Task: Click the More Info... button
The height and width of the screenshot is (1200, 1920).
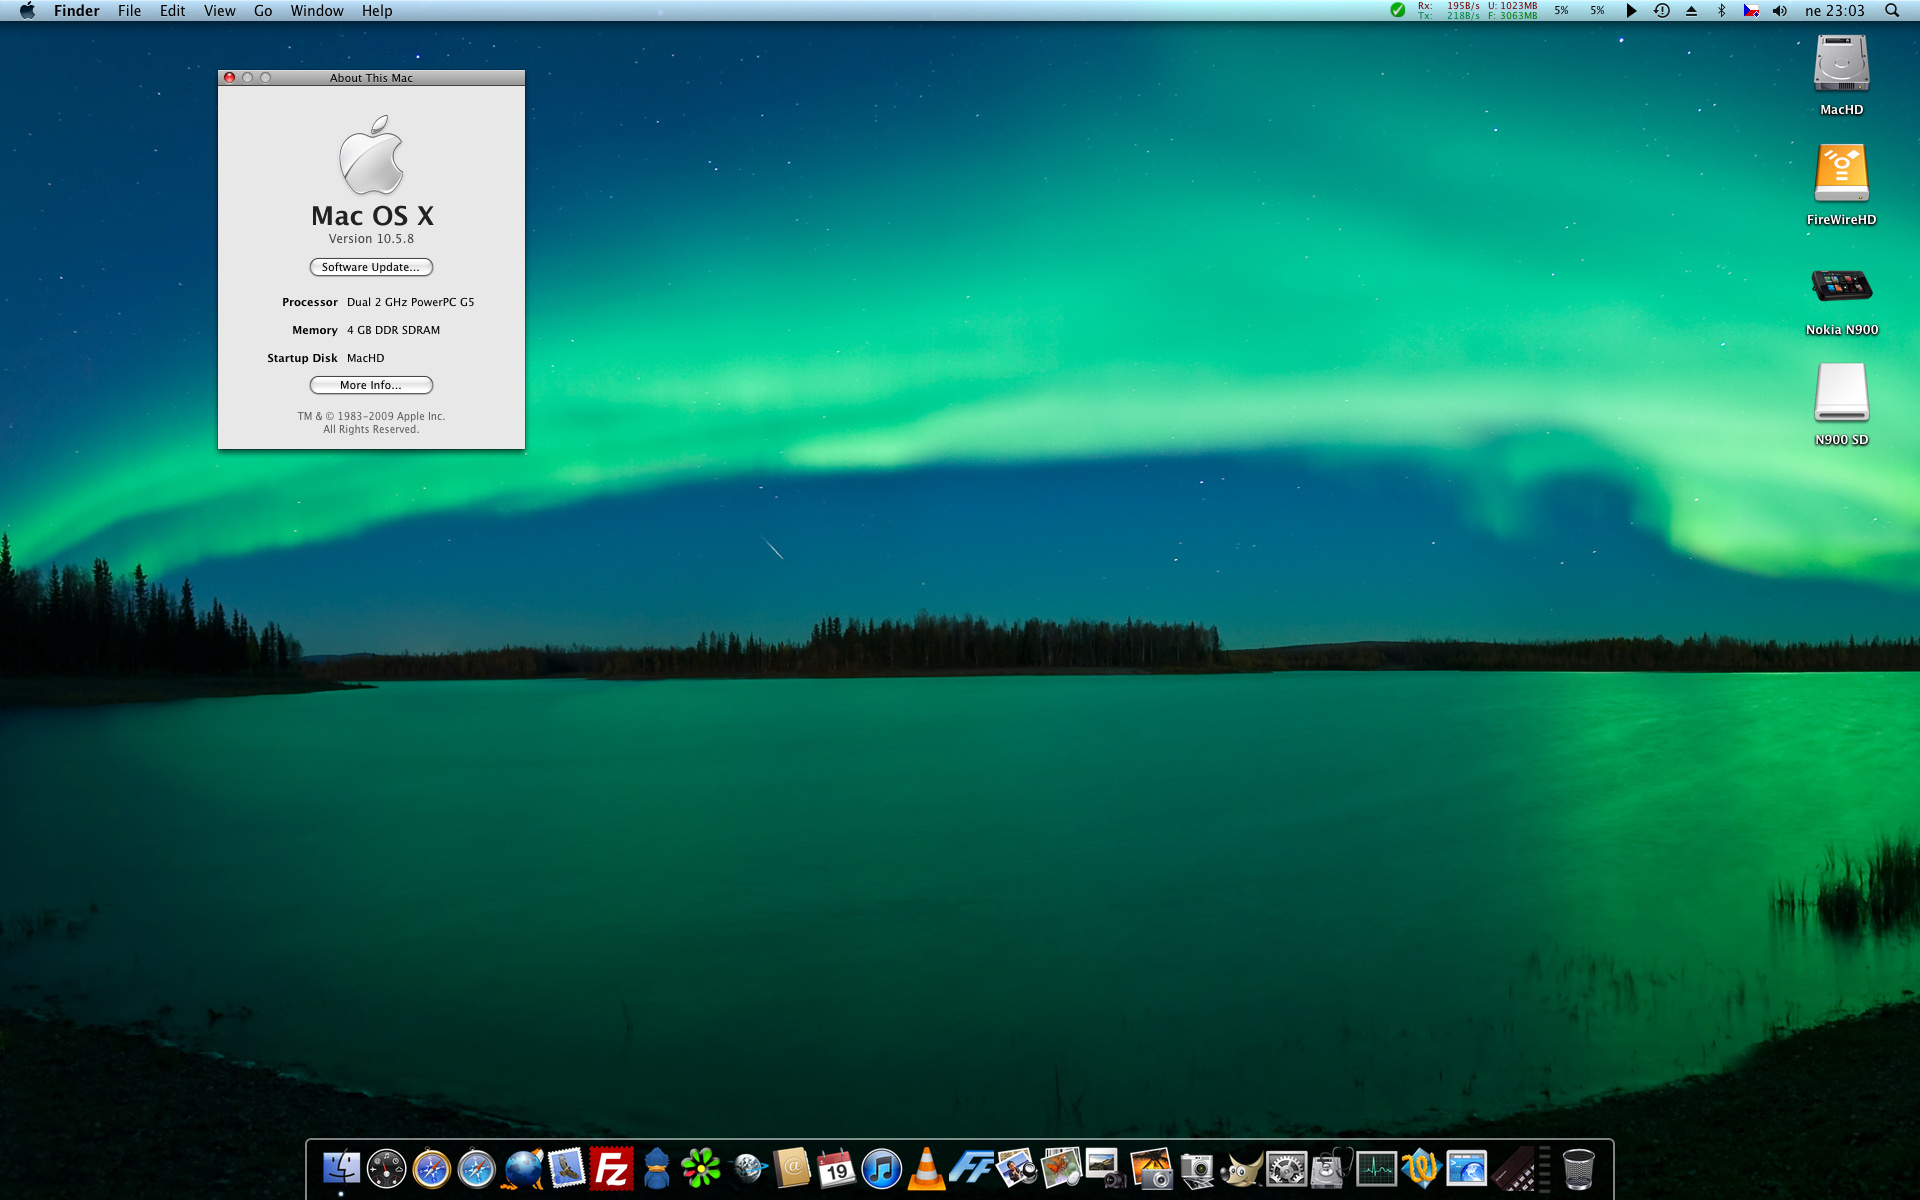Action: click(370, 385)
